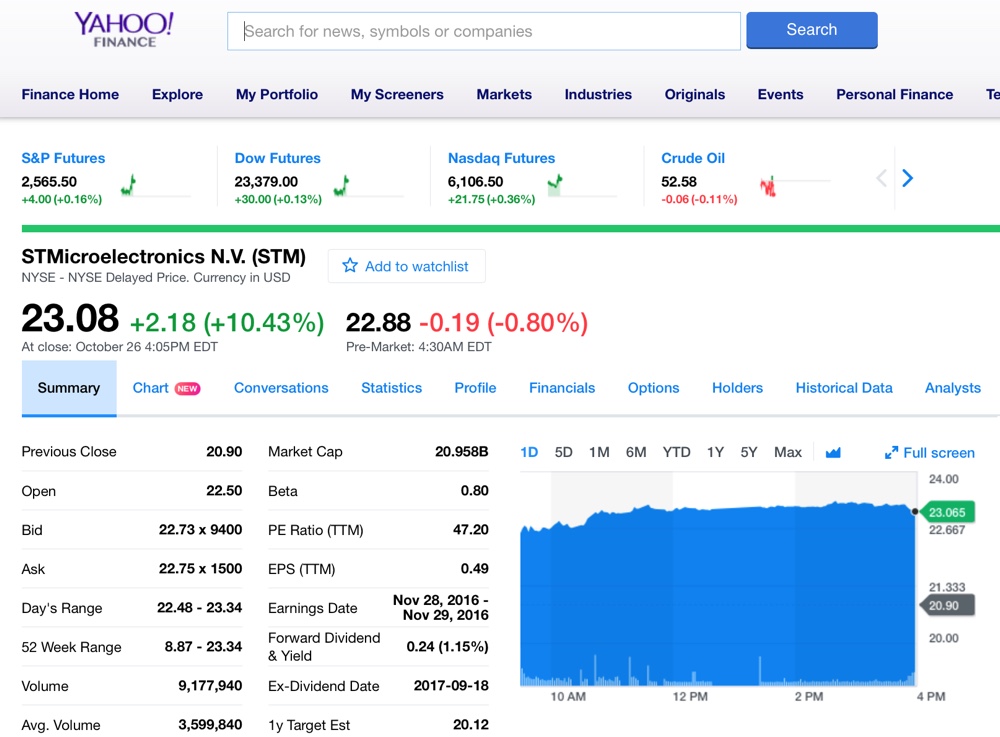Select the 5Y chart range

[749, 453]
